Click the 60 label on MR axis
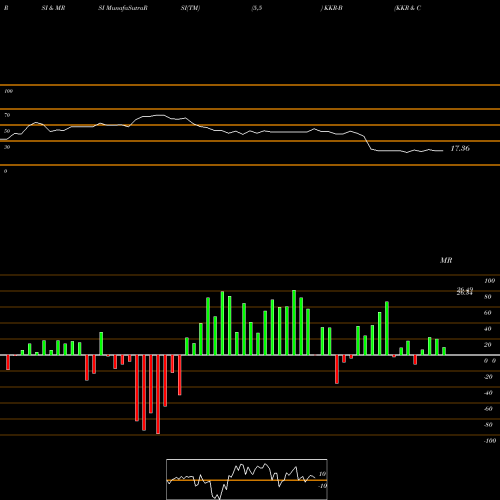Viewport: 500px width, 500px height. (x=488, y=313)
